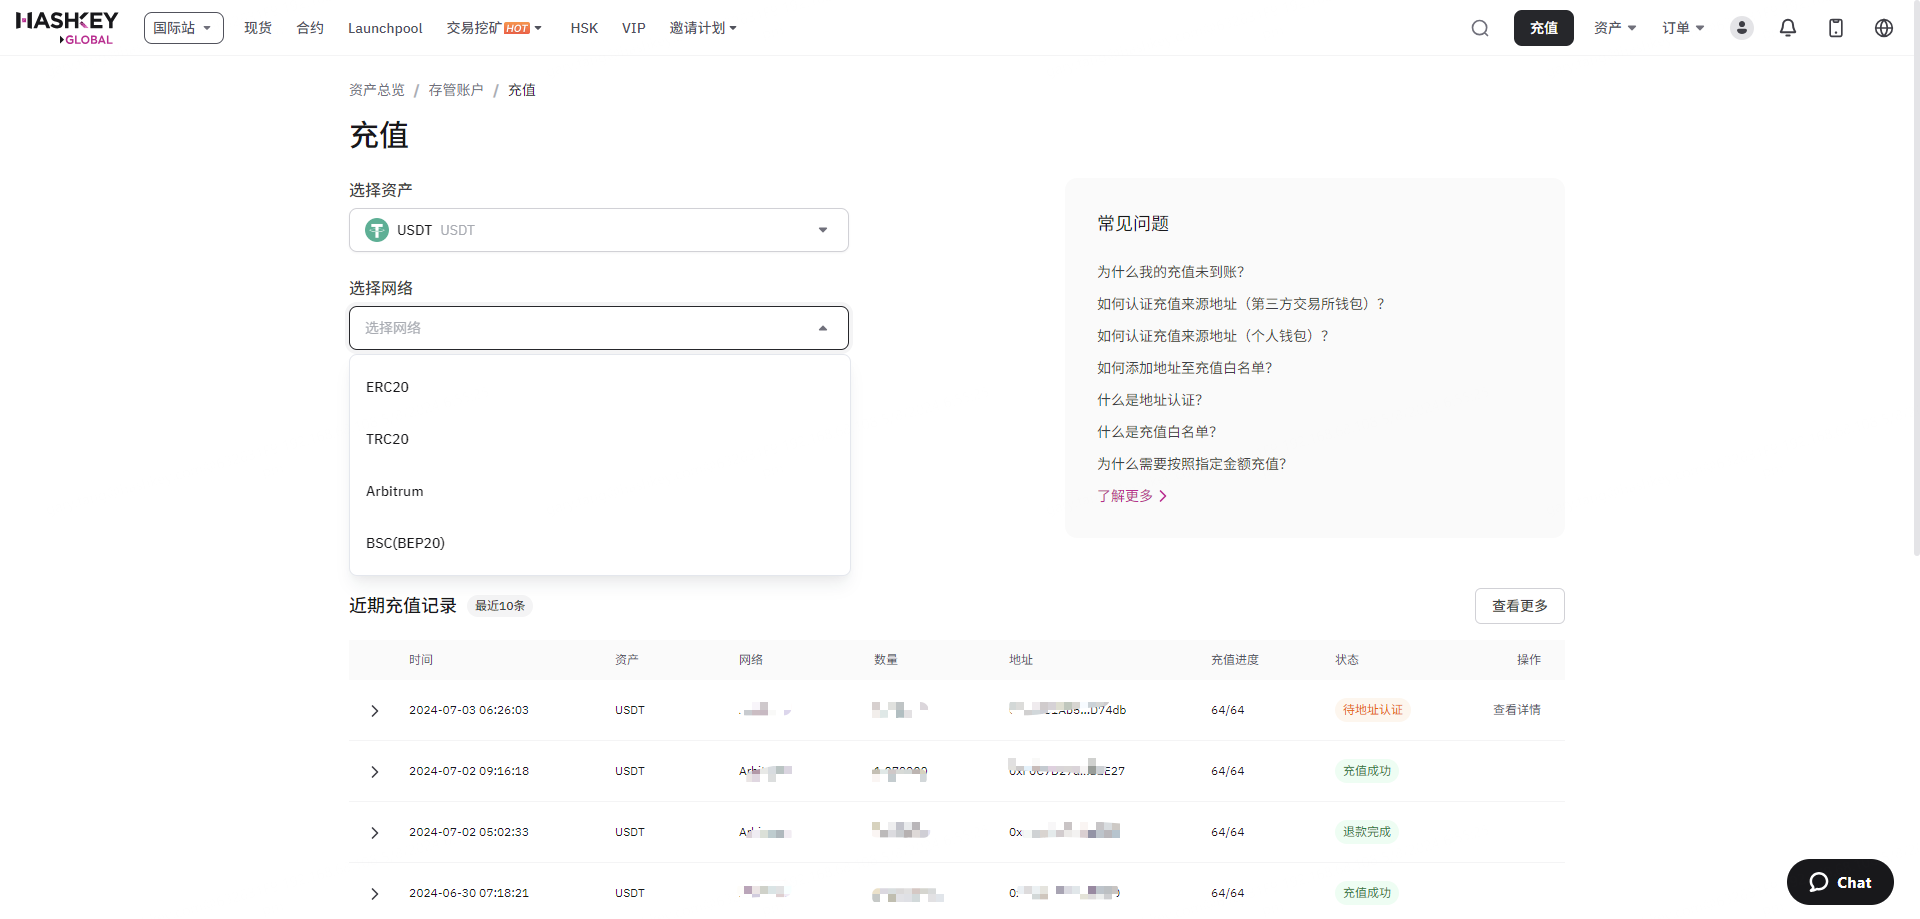Screen dimensions: 1920x919
Task: Expand the 2024-06-30 07:18:21 record row
Action: pos(375,894)
